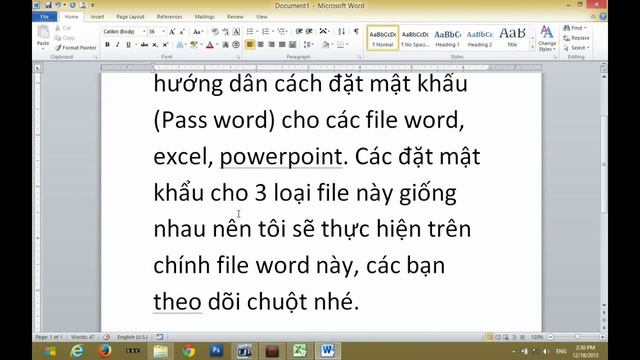The height and width of the screenshot is (360, 640).
Task: Grow font size with large A
Action: 172,31
